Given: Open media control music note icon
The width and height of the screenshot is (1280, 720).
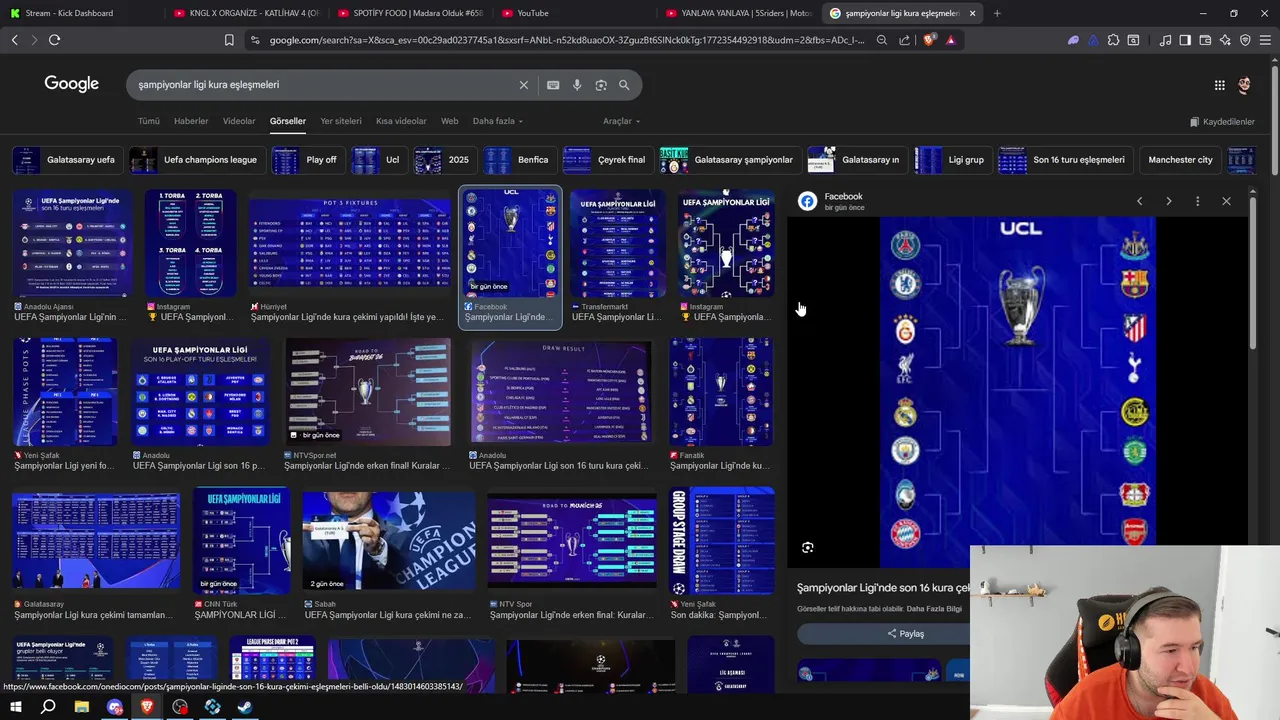Looking at the screenshot, I should (1165, 40).
